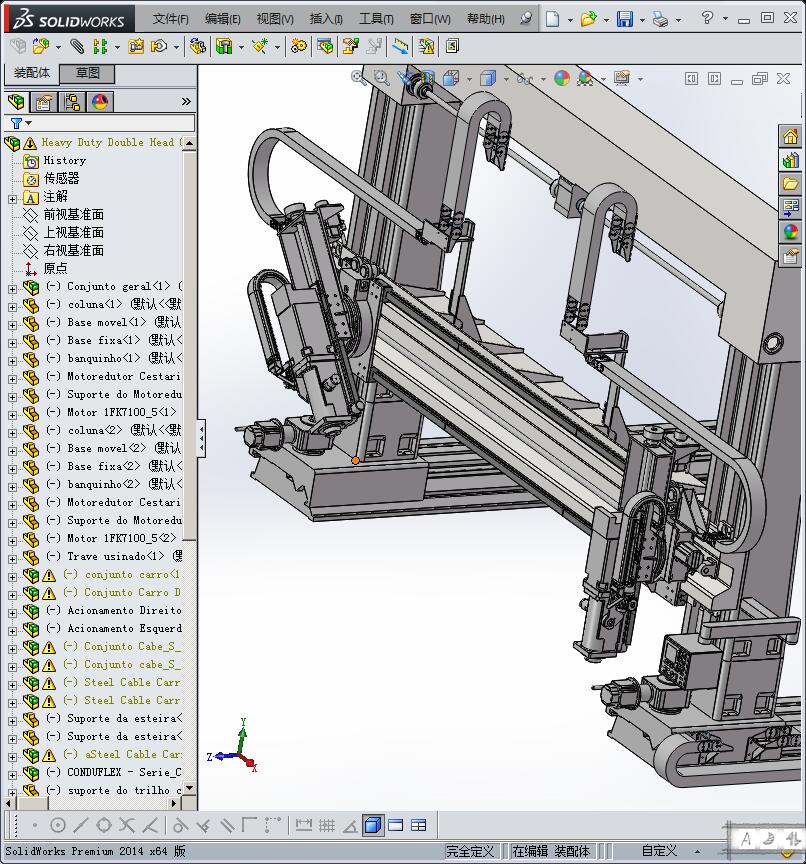
Task: Click the Assembly Features icon
Action: (224, 46)
